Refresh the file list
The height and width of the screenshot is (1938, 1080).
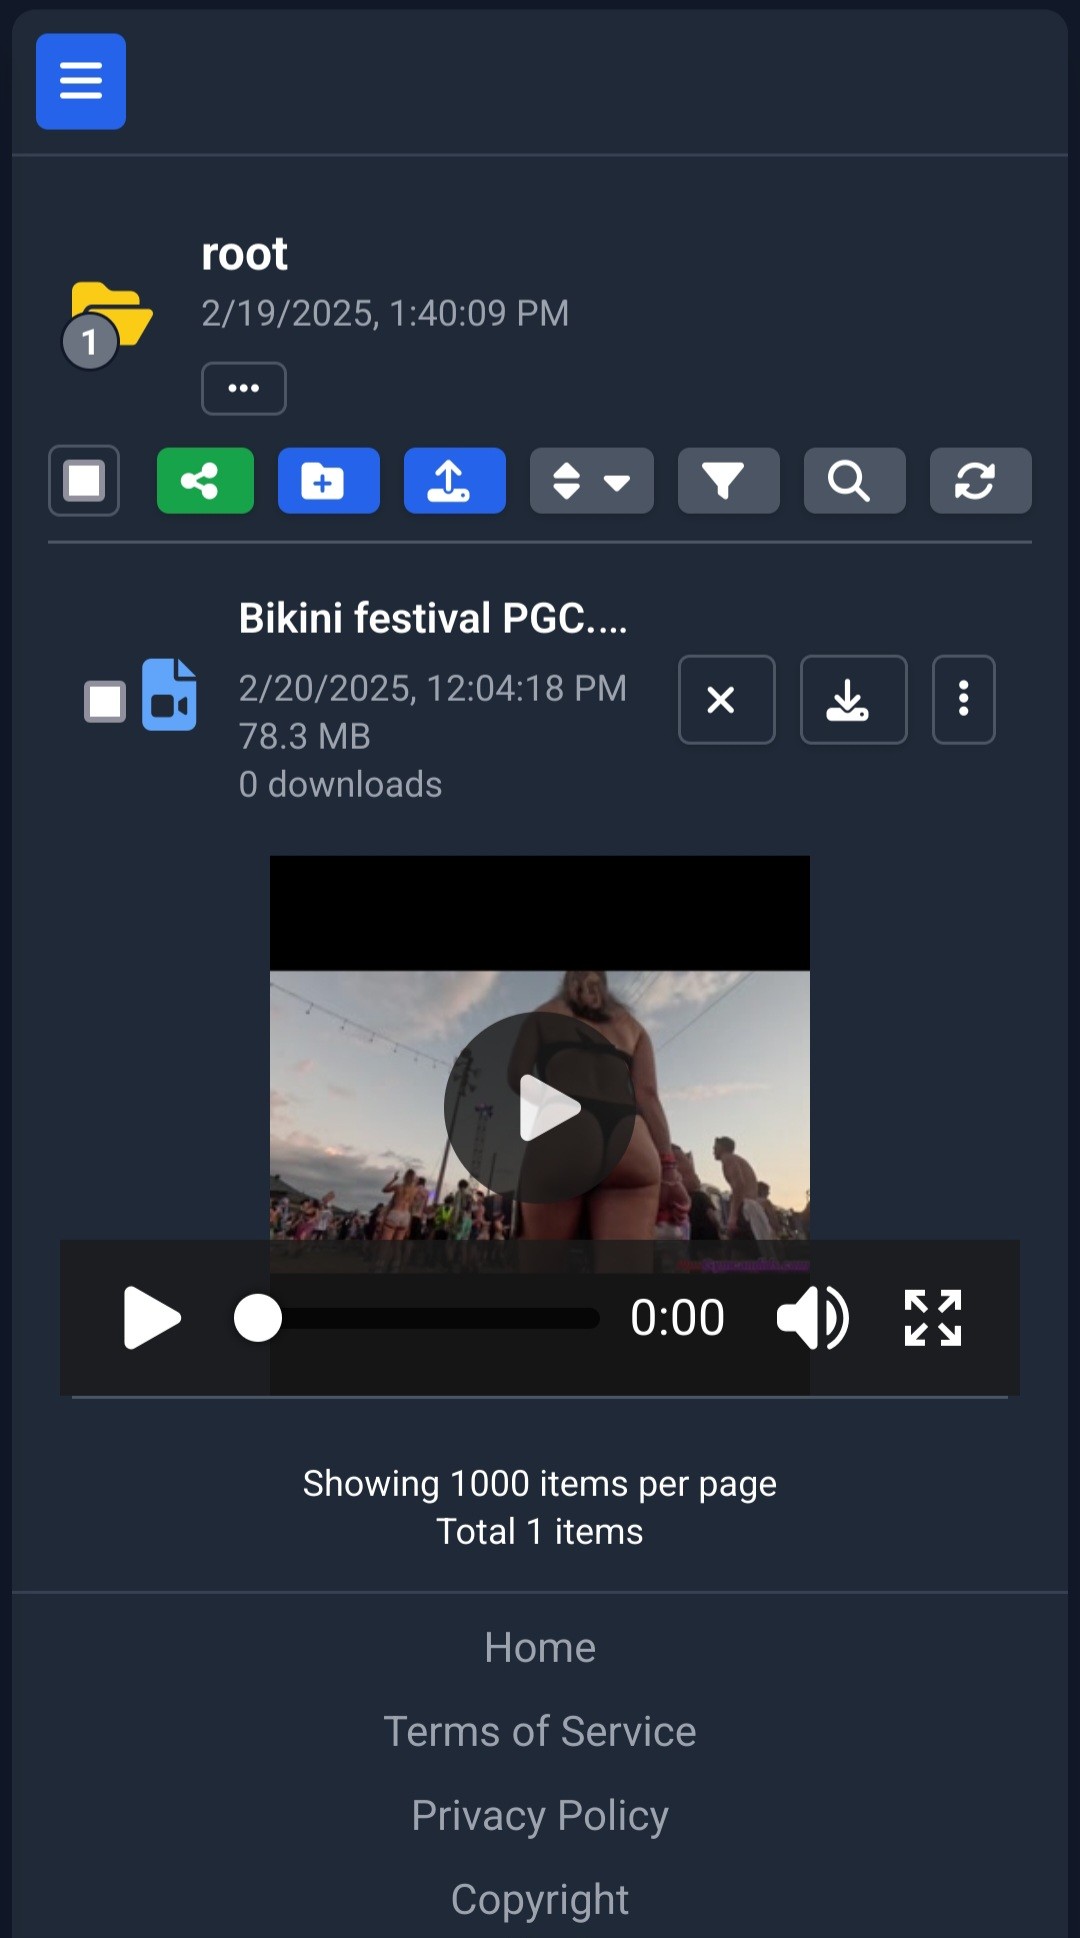pos(980,481)
